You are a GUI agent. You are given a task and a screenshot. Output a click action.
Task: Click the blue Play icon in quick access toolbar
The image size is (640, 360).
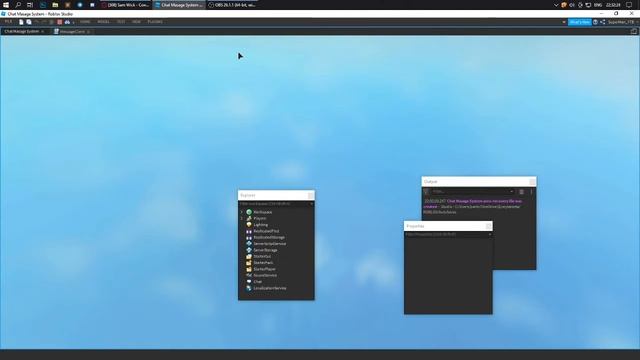[x=67, y=22]
